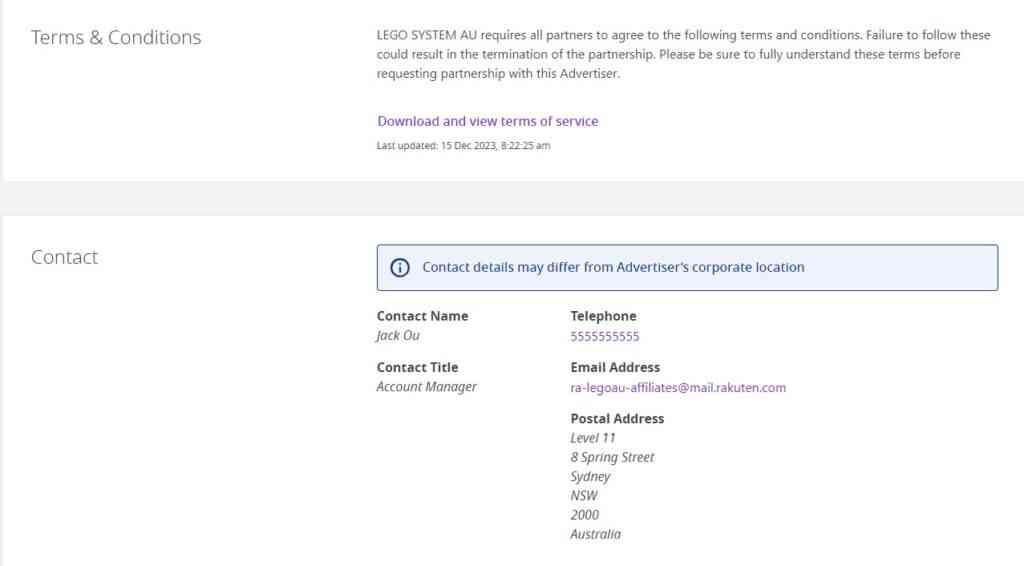Select the contact name Jack Ou
1024x566 pixels.
398,336
